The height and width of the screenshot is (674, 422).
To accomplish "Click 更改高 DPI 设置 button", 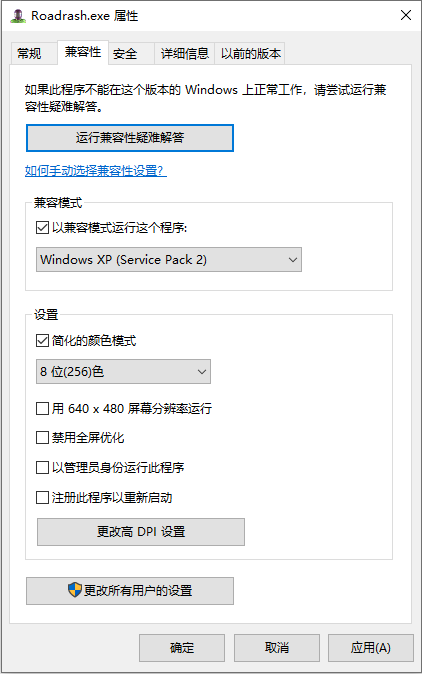I will click(141, 532).
